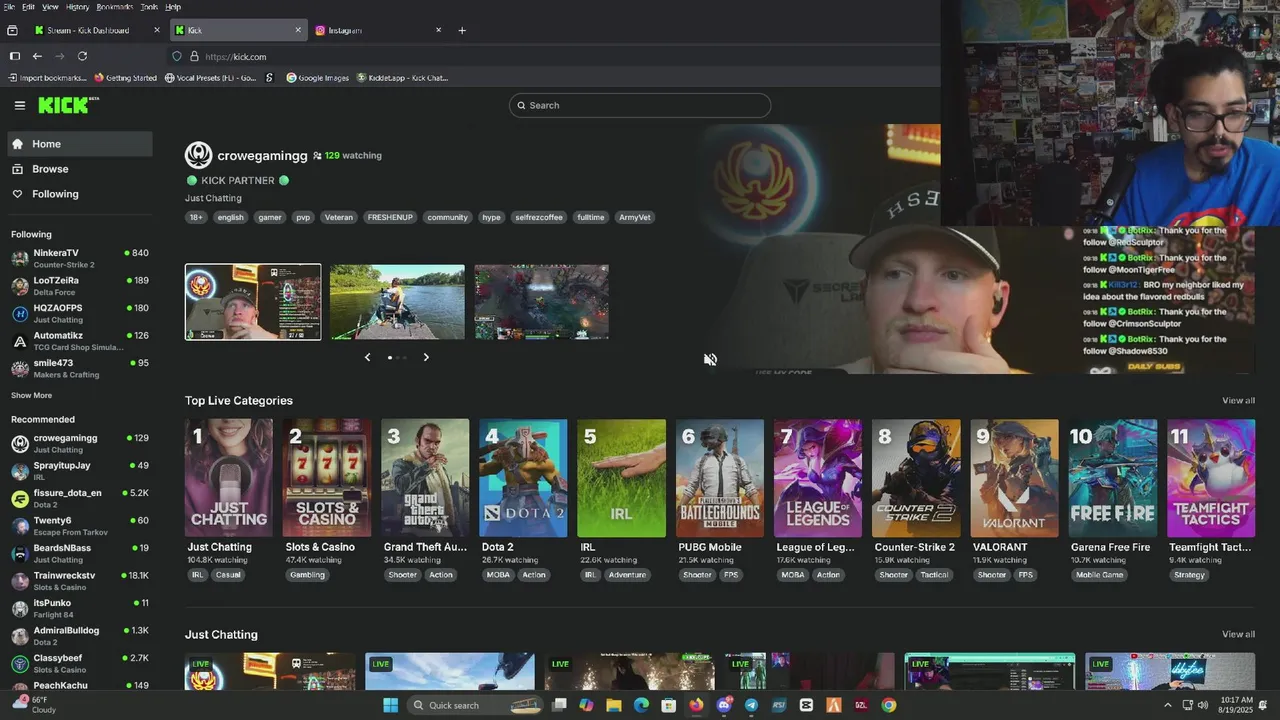Screen dimensions: 1280x720
Task: Open Home in the sidebar
Action: [80, 144]
